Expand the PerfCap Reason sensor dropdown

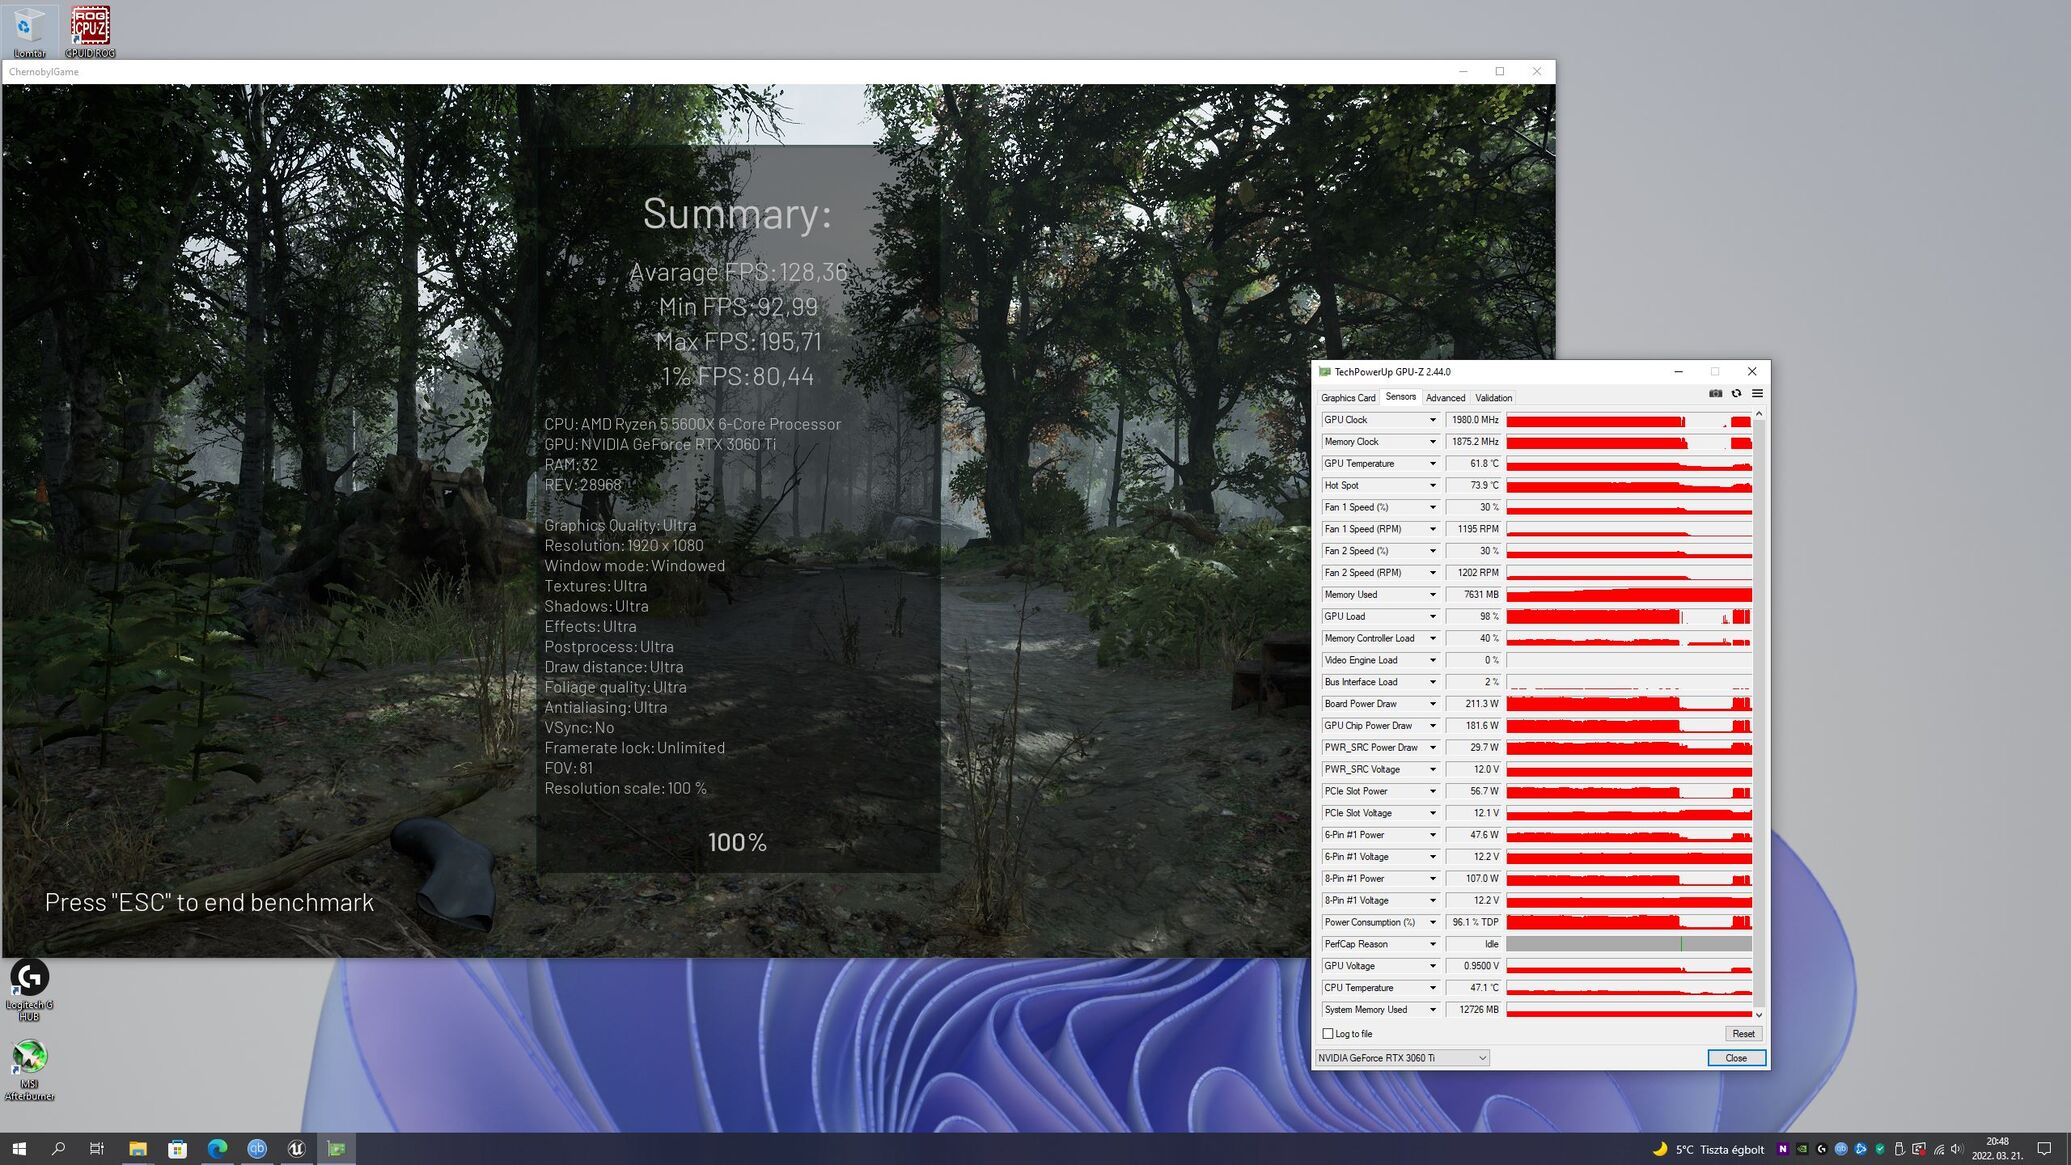coord(1432,944)
